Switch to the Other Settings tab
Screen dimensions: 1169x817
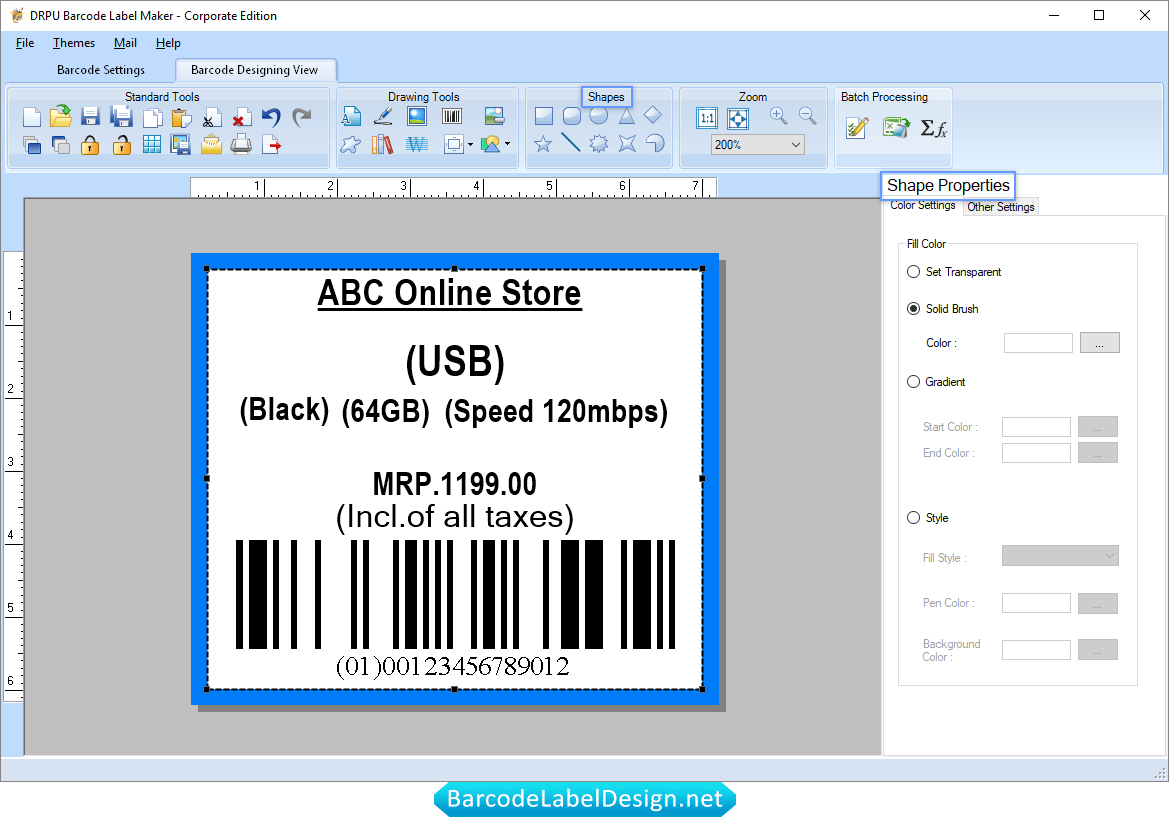coord(1001,207)
